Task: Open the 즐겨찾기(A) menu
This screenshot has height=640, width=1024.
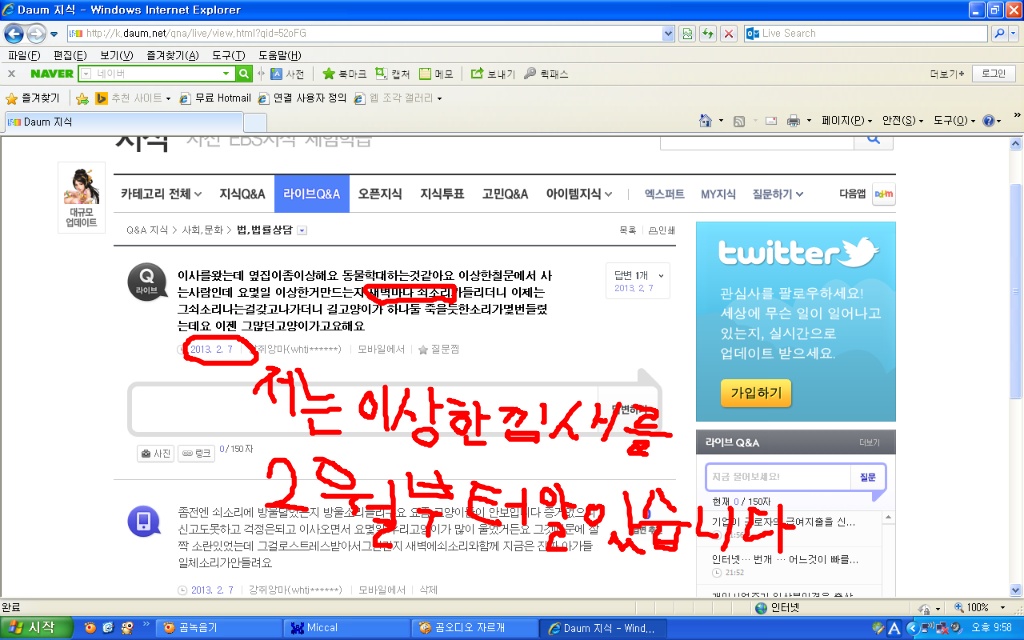Action: [x=172, y=56]
